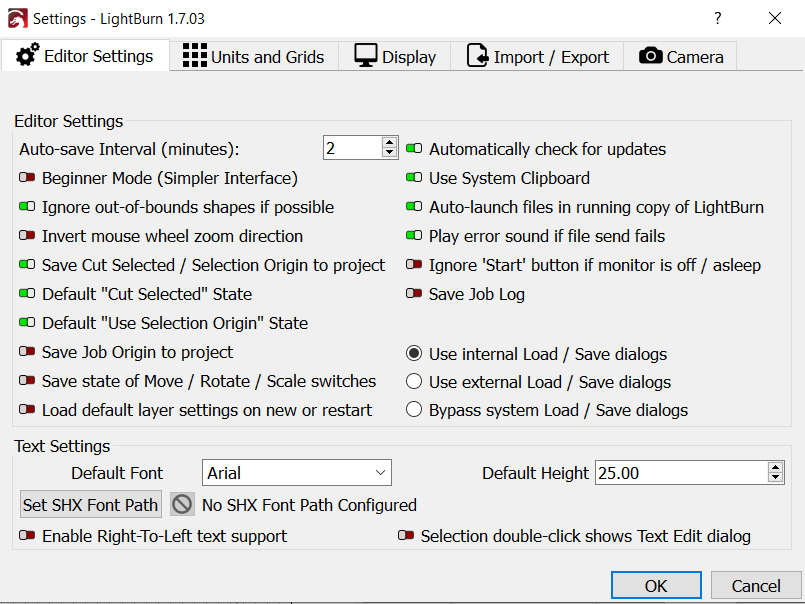The width and height of the screenshot is (805, 604).
Task: Select Use external Load / Save dialogs
Action: (x=414, y=382)
